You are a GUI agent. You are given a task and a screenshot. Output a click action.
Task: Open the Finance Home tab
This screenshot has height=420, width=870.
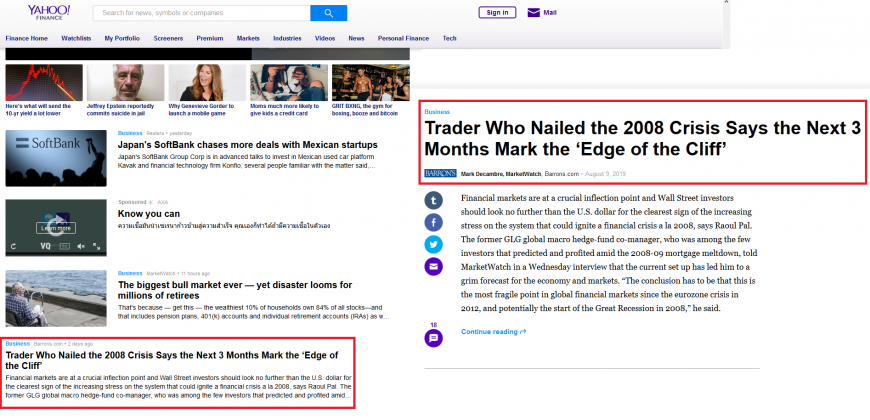pyautogui.click(x=27, y=38)
